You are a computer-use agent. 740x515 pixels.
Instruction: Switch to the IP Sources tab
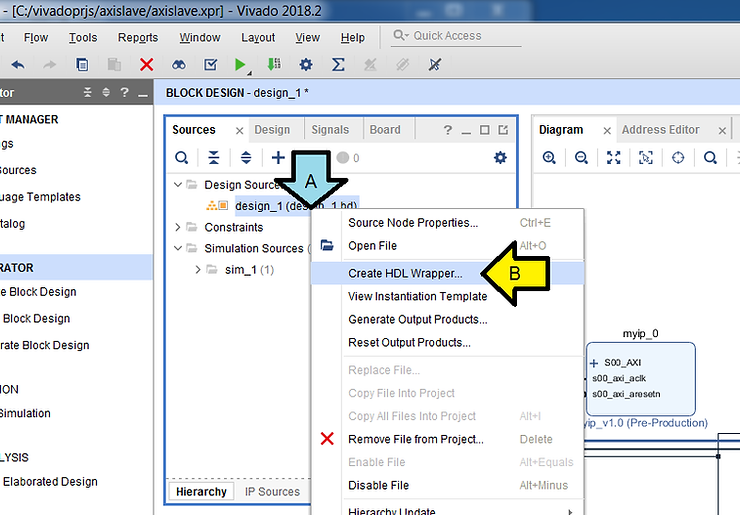tap(272, 492)
